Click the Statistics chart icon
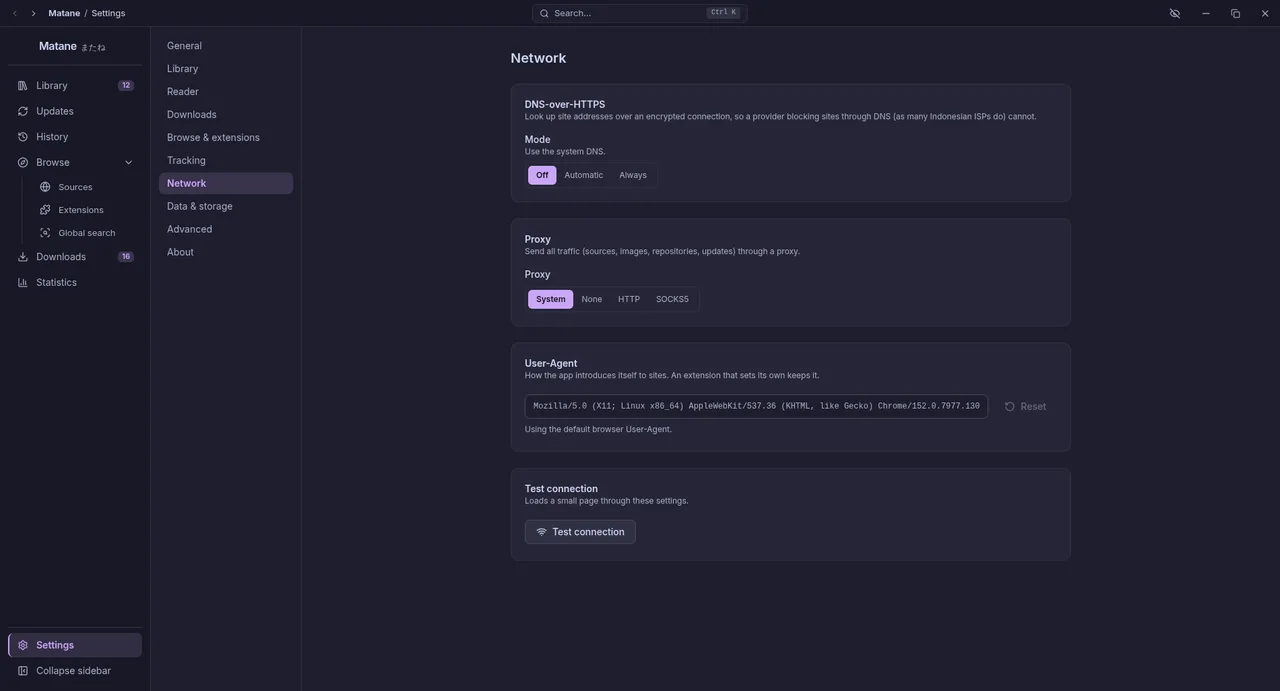This screenshot has height=691, width=1280. pos(23,283)
